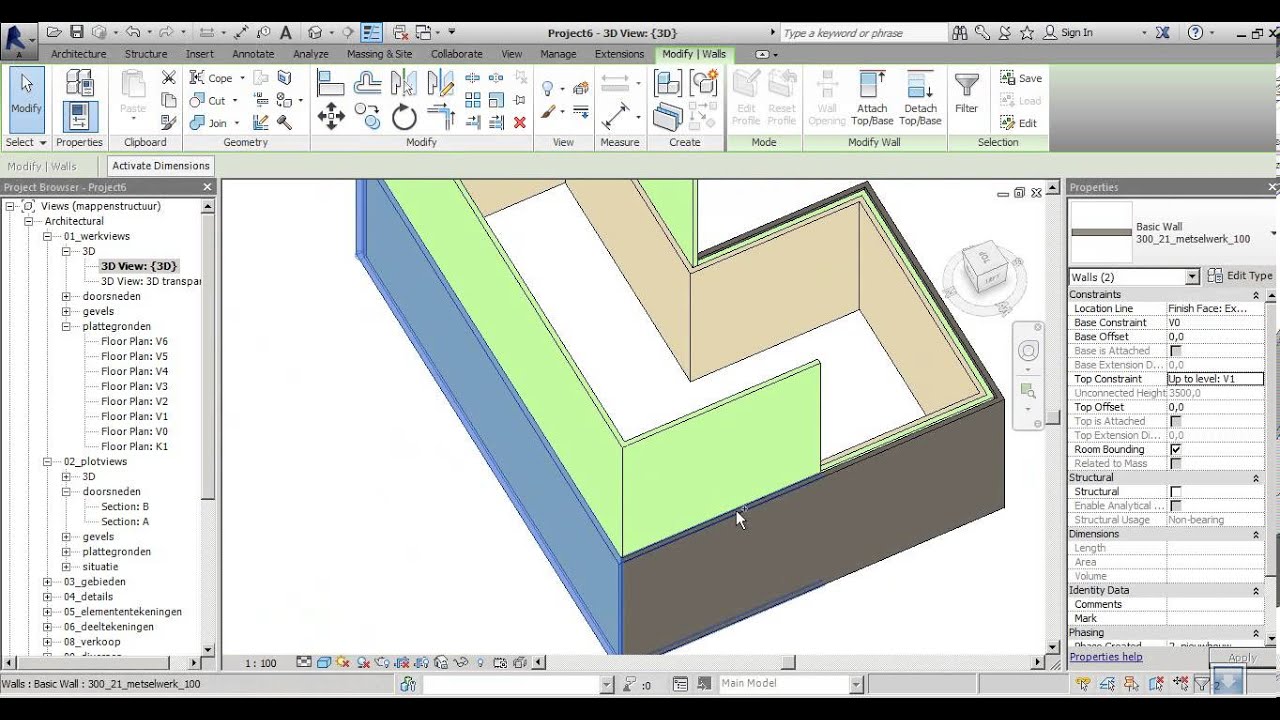Viewport: 1280px width, 720px height.
Task: Open the Architecture ribbon tab
Action: [x=78, y=54]
